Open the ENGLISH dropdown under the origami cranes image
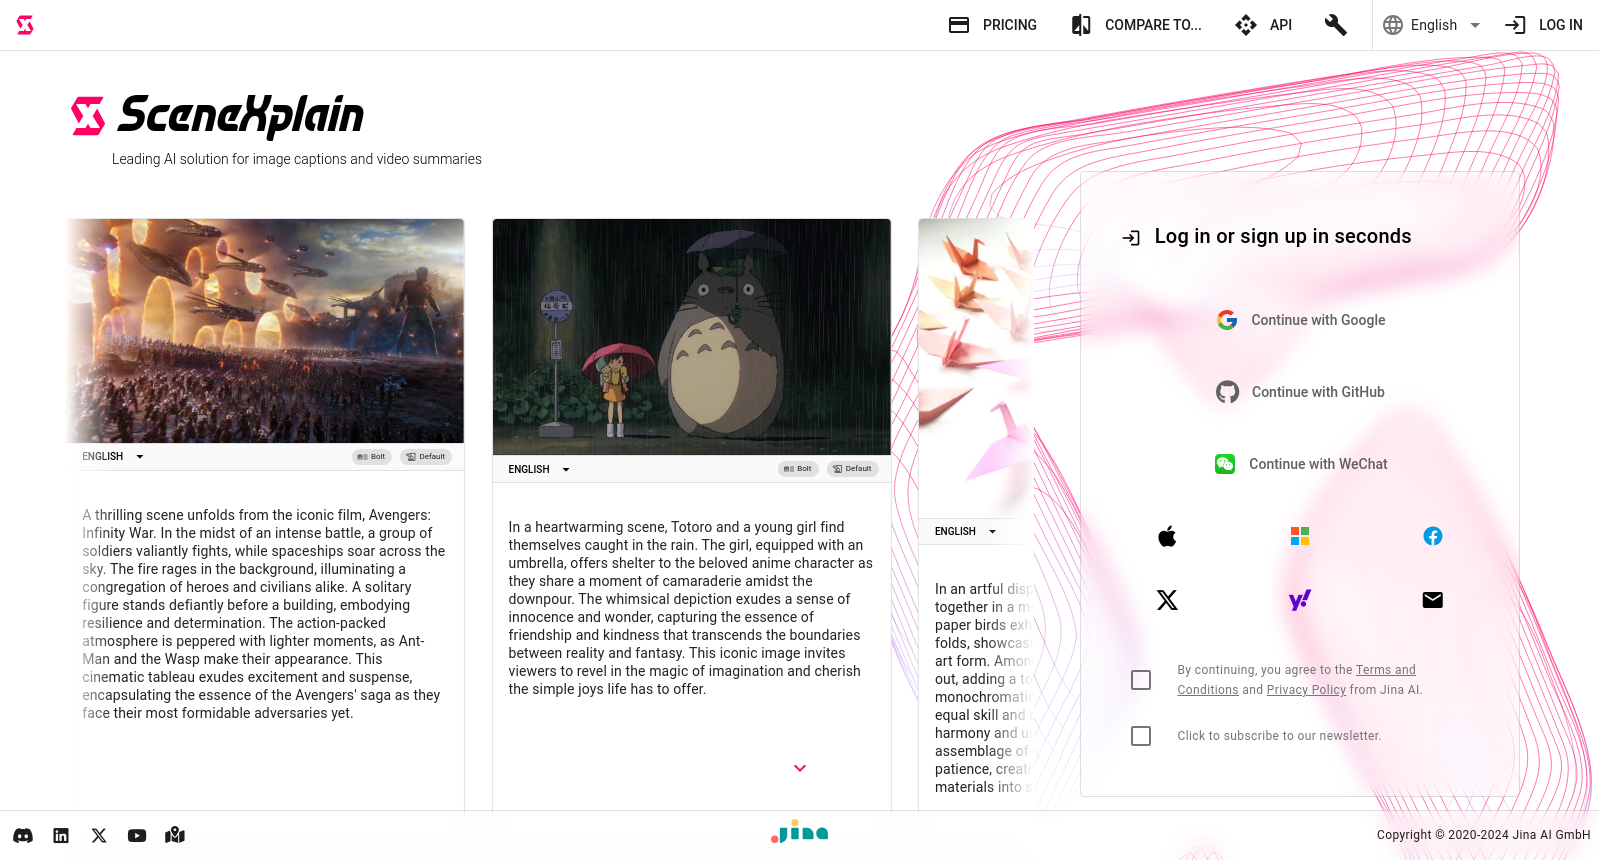This screenshot has width=1599, height=860. [x=966, y=532]
